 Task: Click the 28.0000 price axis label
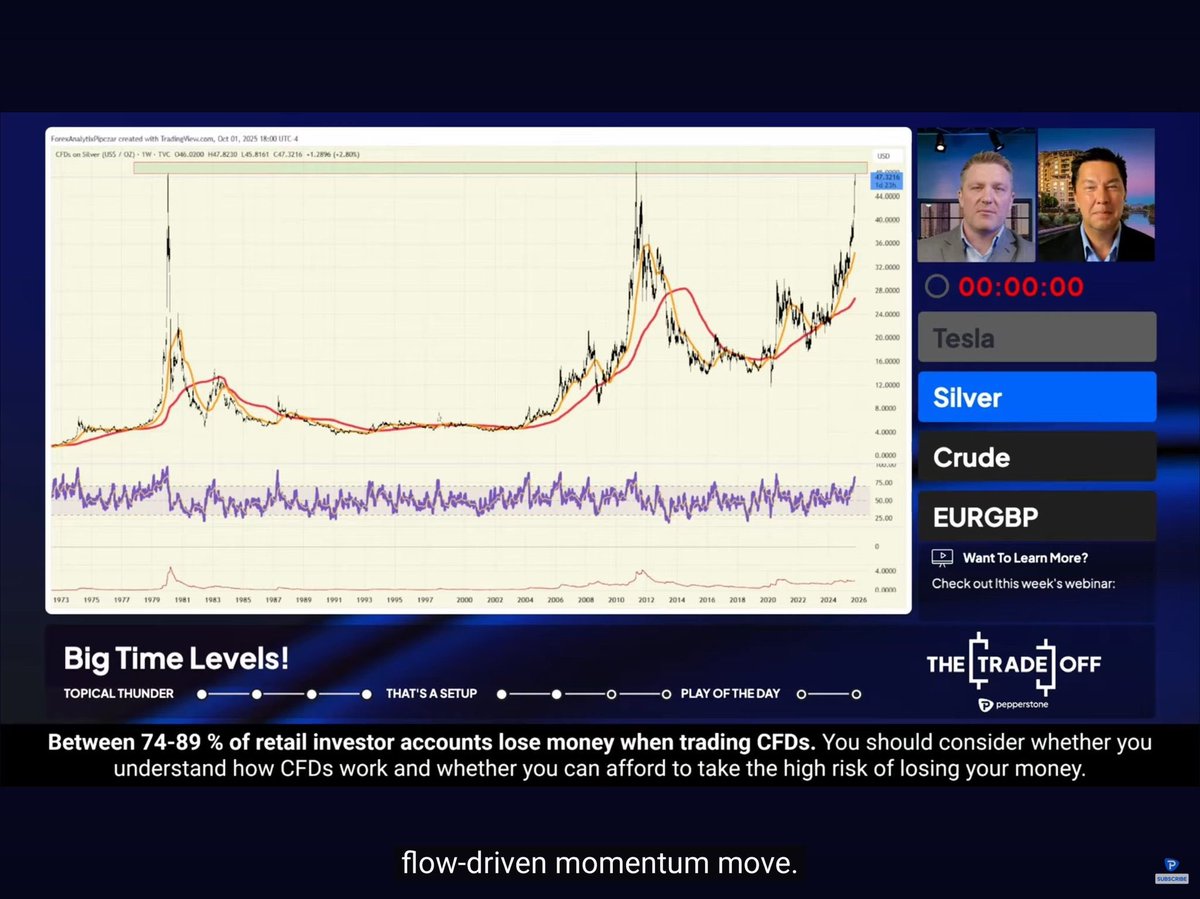point(887,290)
